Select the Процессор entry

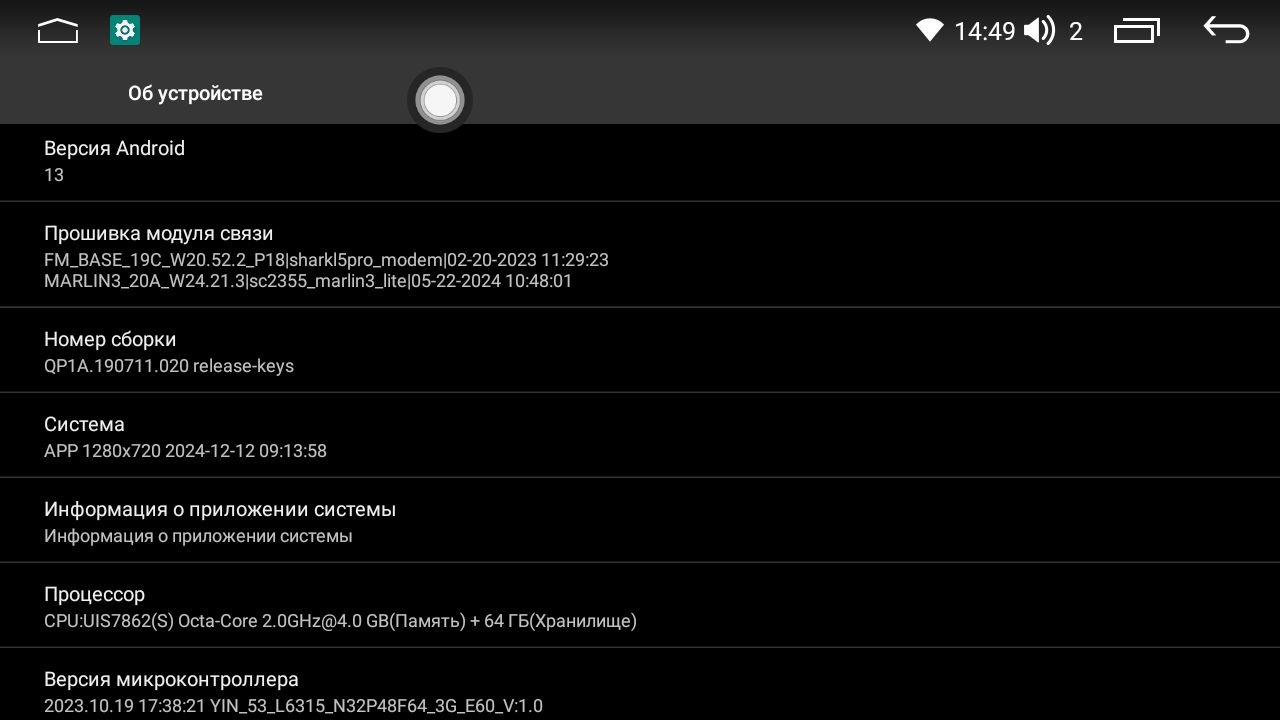click(640, 605)
